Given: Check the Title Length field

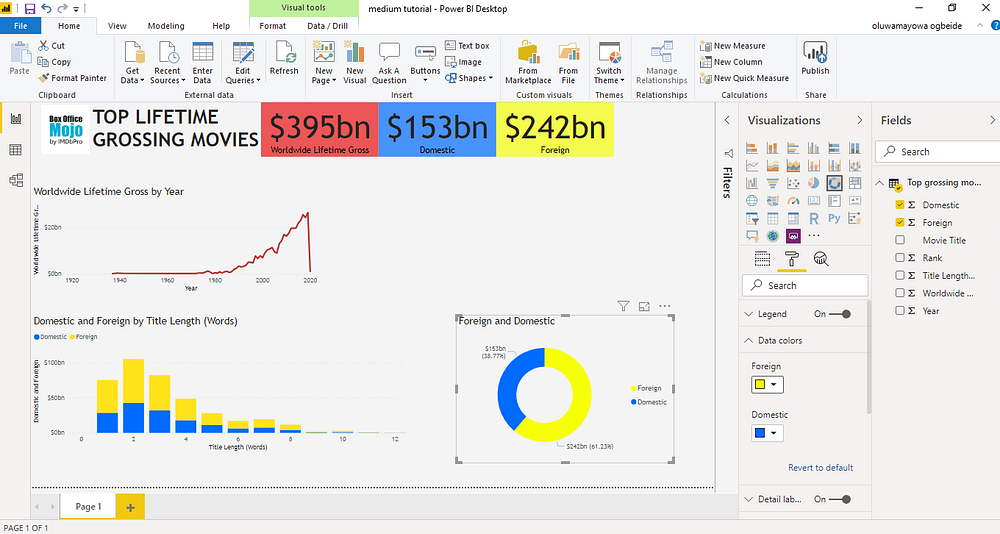Looking at the screenshot, I should click(x=900, y=275).
